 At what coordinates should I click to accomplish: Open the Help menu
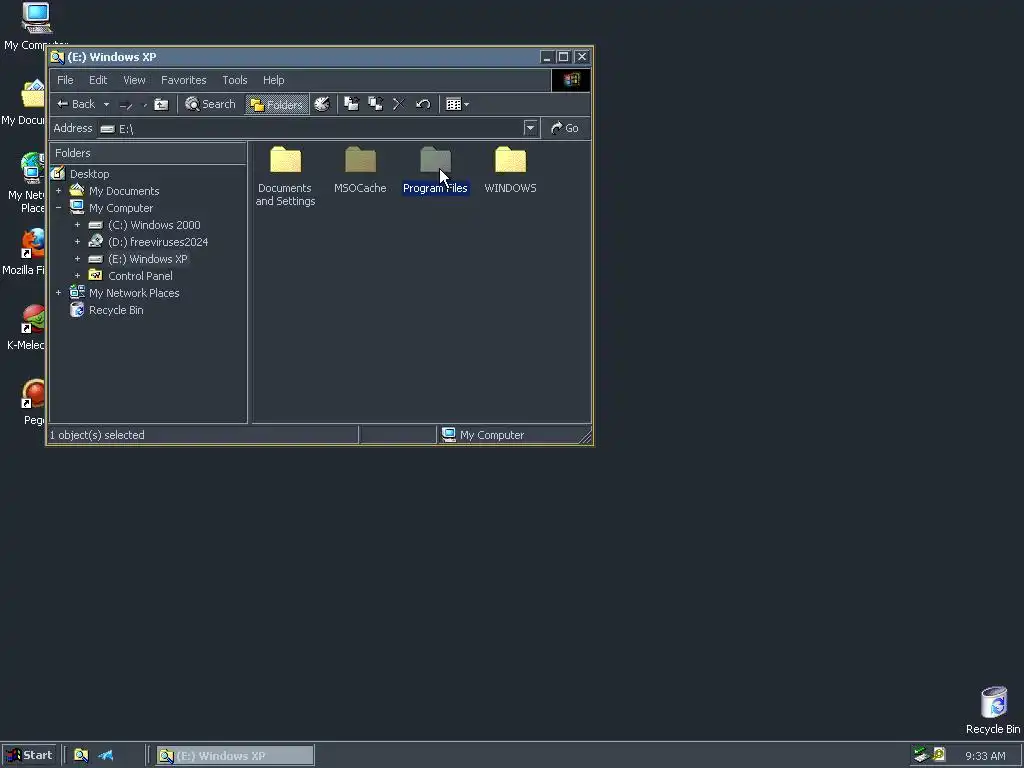pyautogui.click(x=274, y=80)
